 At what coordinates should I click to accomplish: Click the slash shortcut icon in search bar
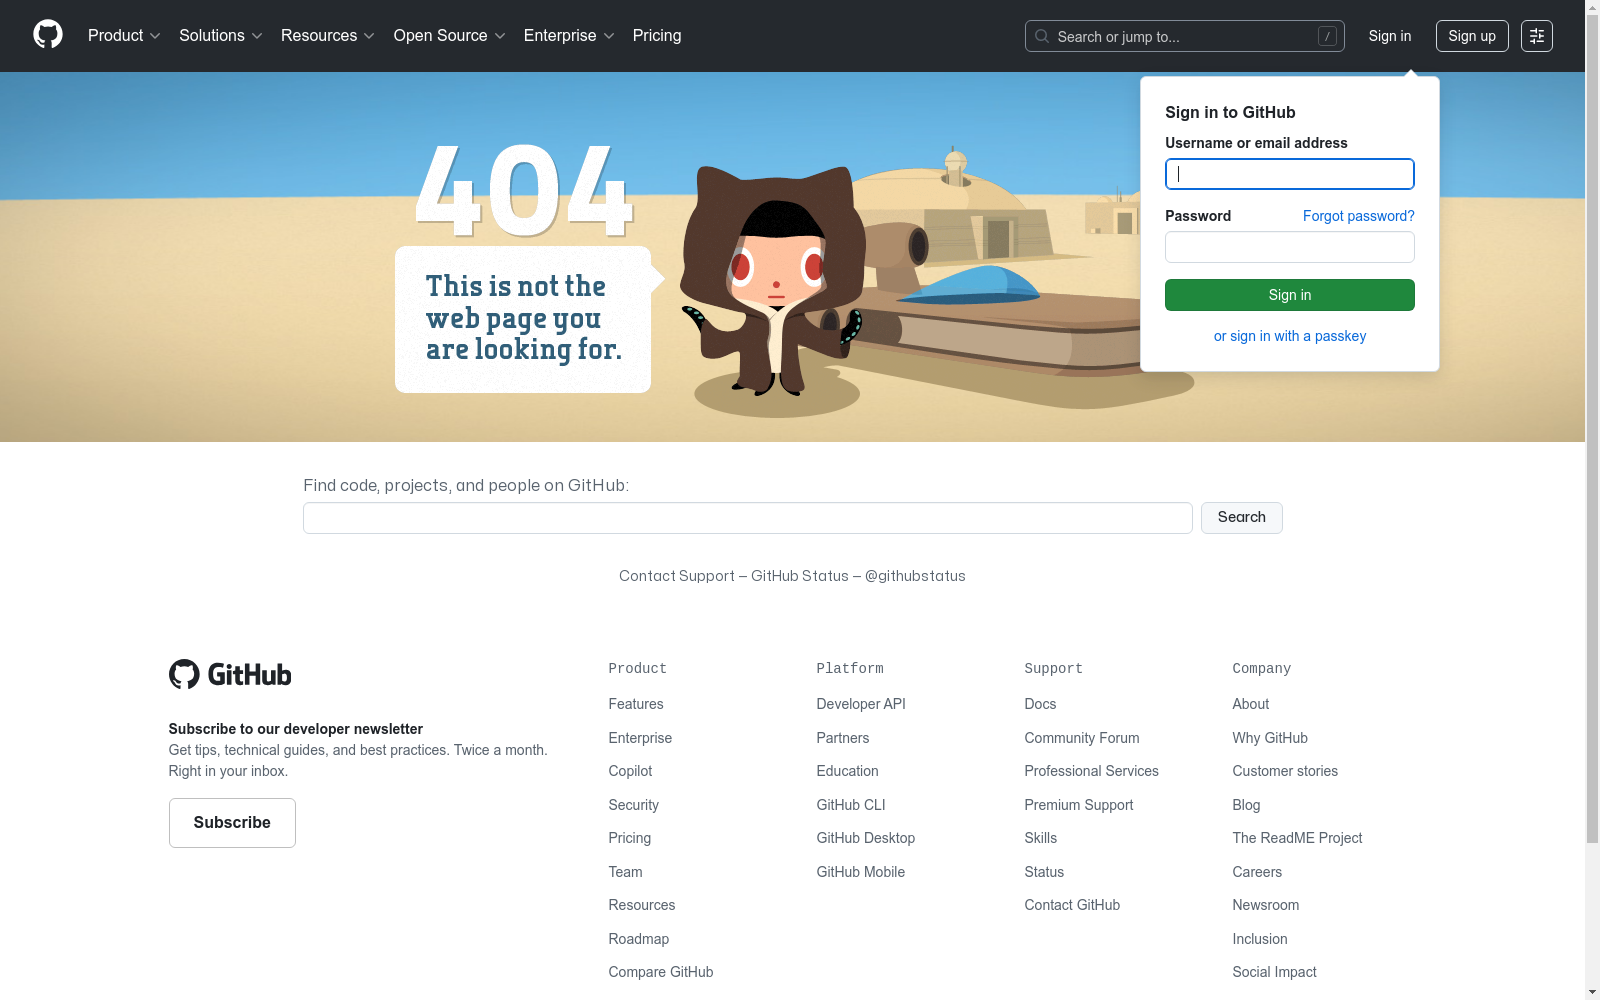(x=1327, y=36)
